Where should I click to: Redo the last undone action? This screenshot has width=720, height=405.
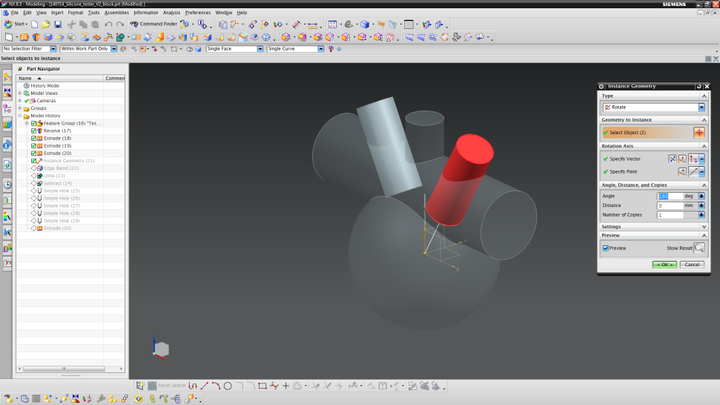pos(120,24)
